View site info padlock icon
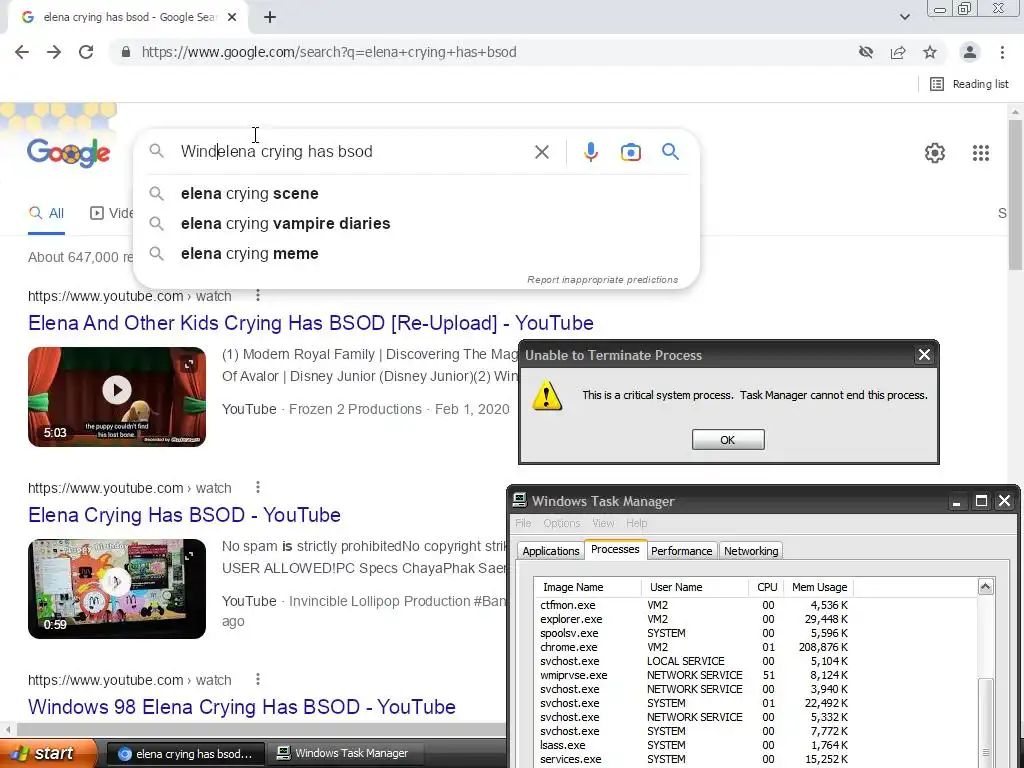Viewport: 1024px width, 768px height. [125, 52]
